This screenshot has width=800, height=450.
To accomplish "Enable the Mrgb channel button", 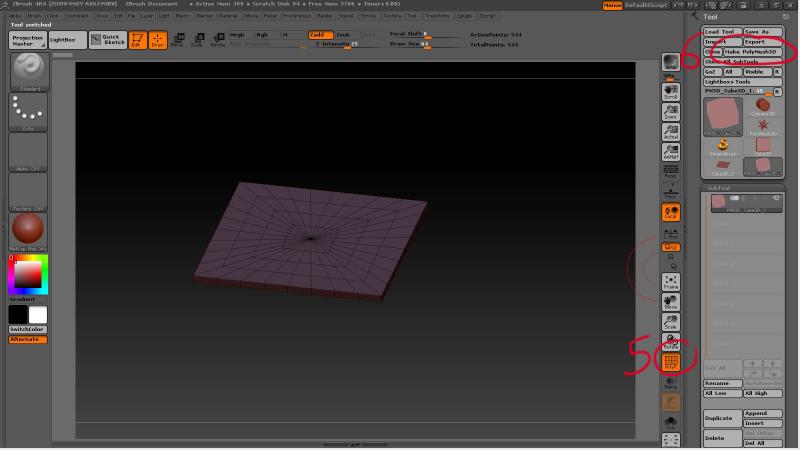I will [x=241, y=35].
